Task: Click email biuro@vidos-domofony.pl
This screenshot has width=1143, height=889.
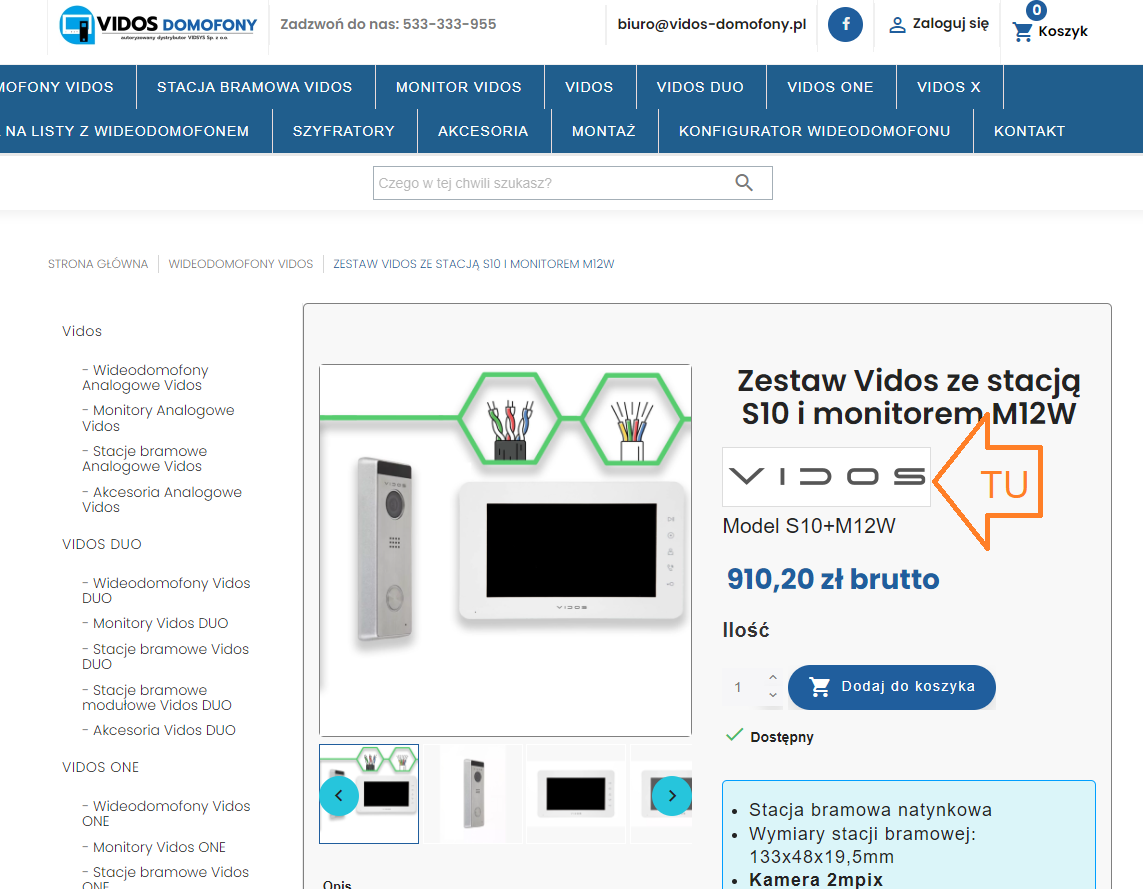Action: (711, 24)
